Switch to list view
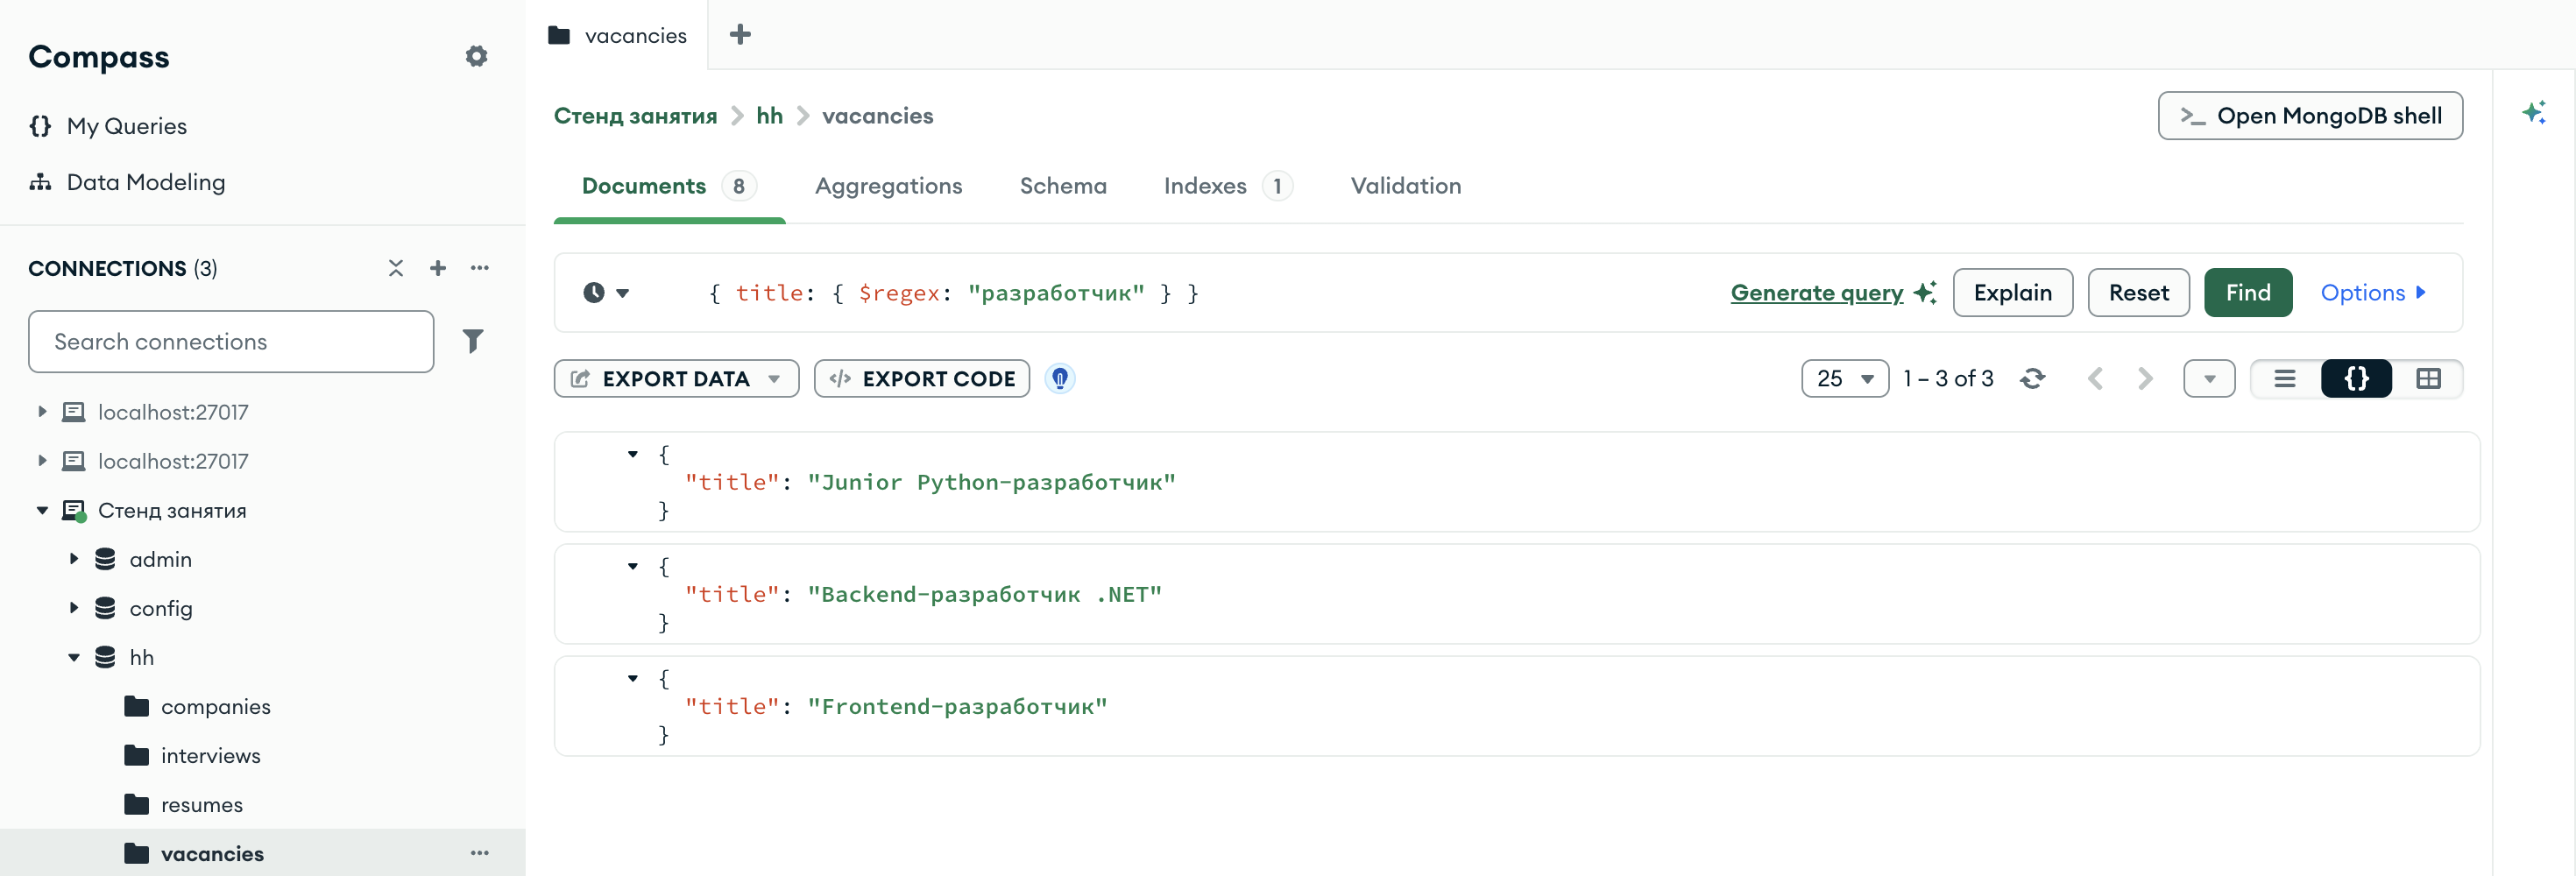 [x=2285, y=379]
